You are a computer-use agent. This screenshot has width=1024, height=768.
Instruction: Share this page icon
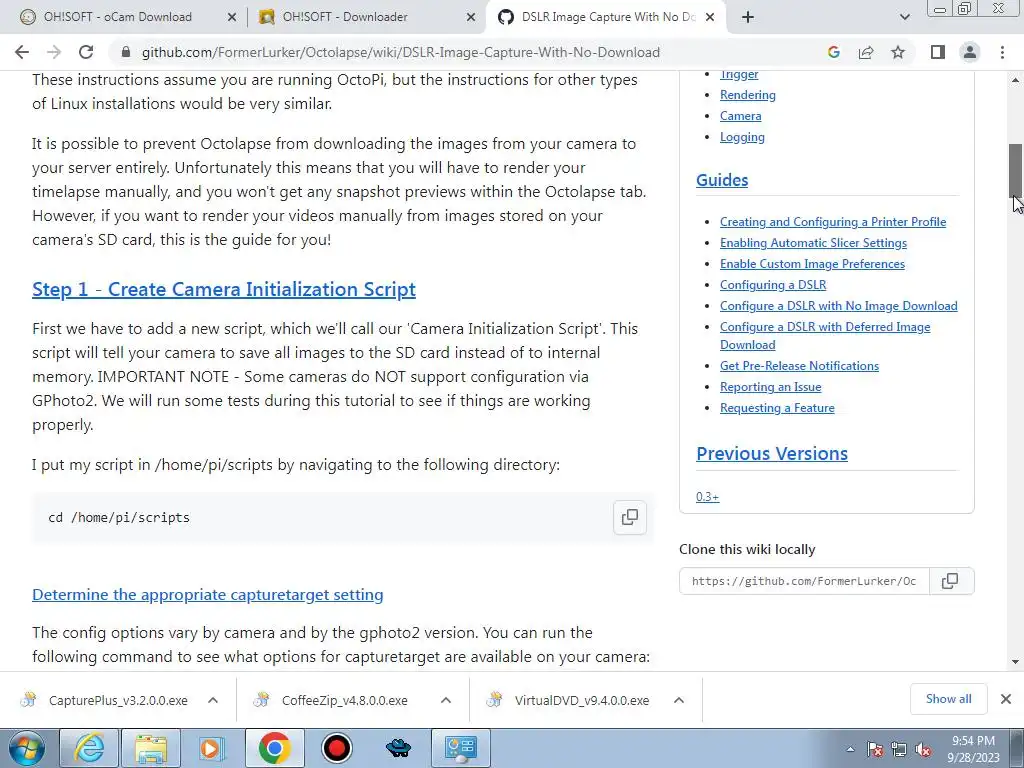pyautogui.click(x=866, y=52)
